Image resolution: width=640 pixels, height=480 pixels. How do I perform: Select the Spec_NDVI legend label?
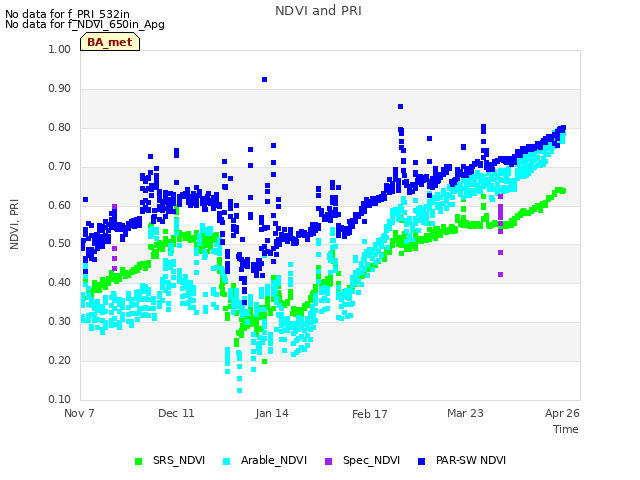point(371,460)
